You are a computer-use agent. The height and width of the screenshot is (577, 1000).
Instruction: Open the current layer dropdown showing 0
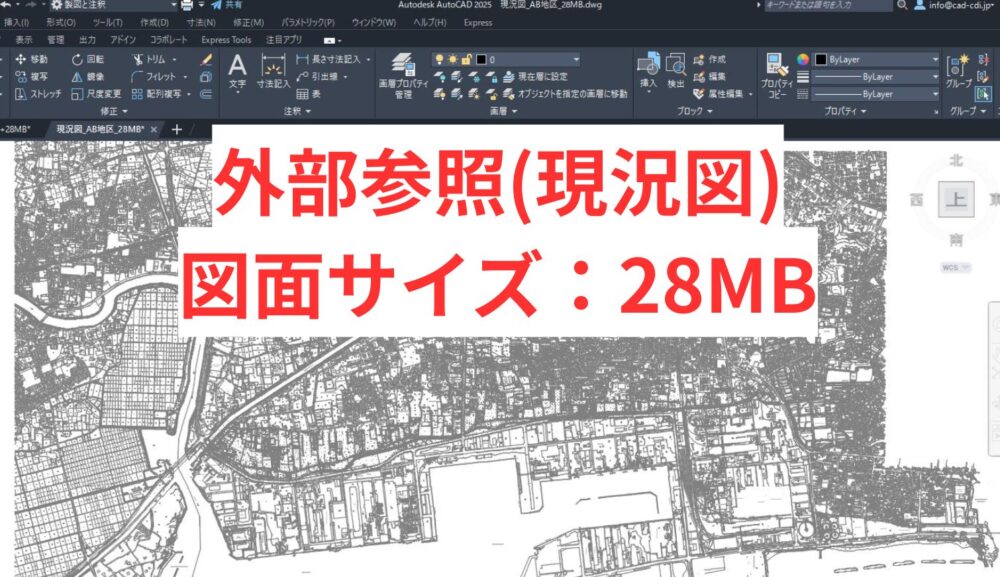pyautogui.click(x=576, y=57)
